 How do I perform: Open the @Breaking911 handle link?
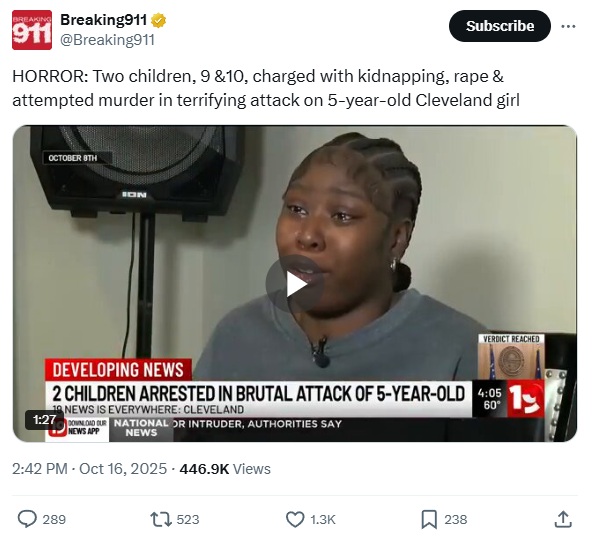tap(108, 40)
